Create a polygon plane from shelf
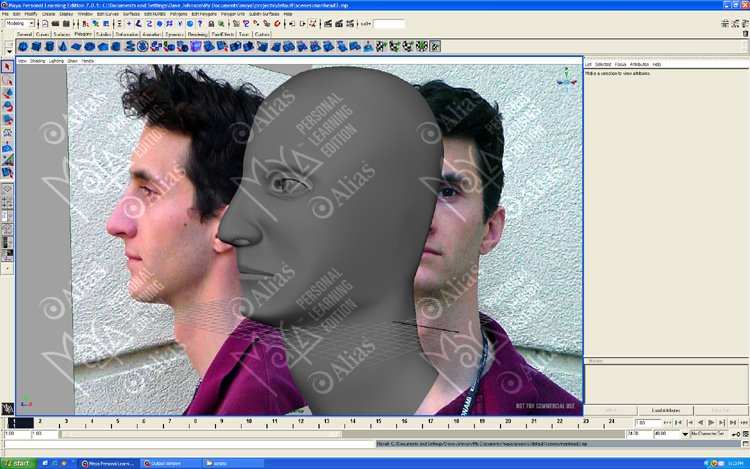The width and height of the screenshot is (750, 469). pyautogui.click(x=76, y=46)
